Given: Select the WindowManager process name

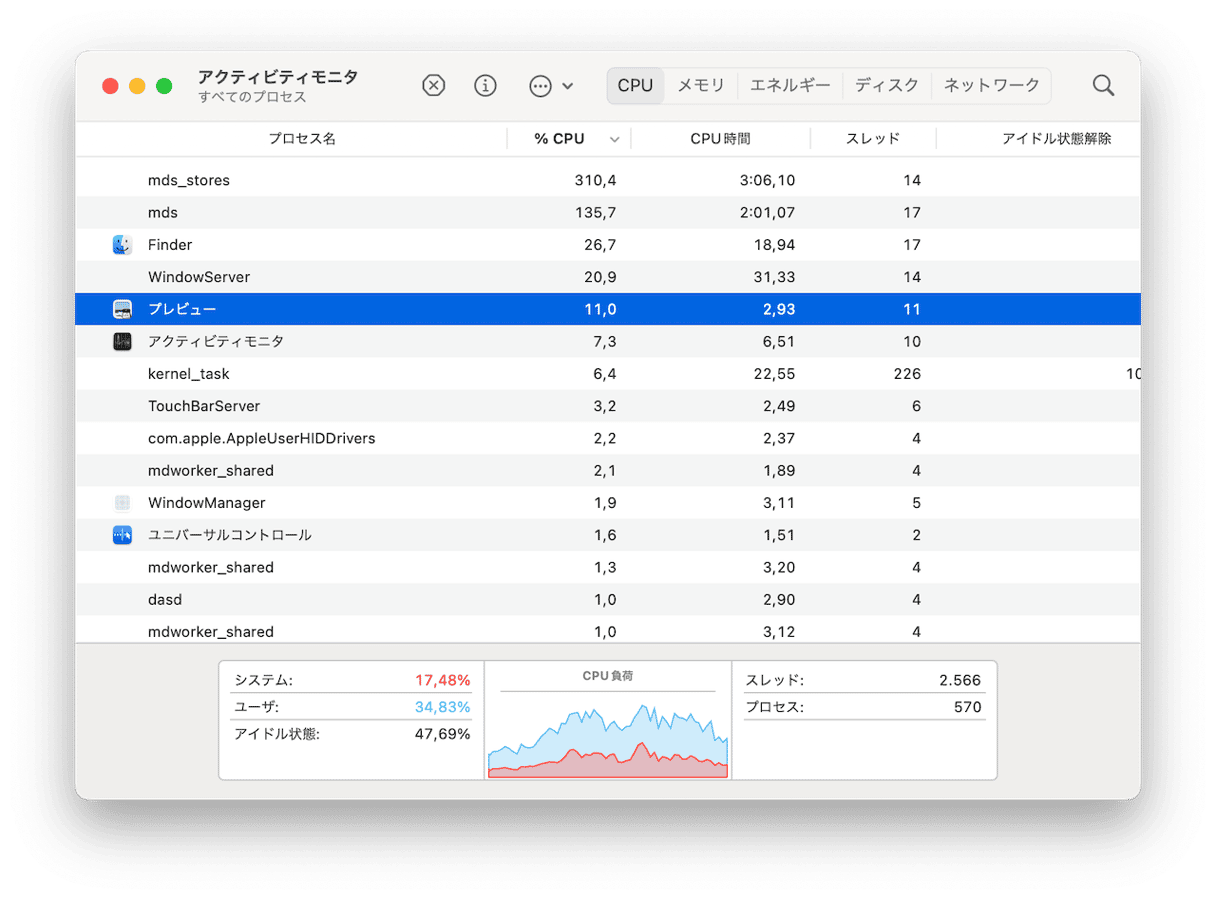Looking at the screenshot, I should (x=207, y=503).
